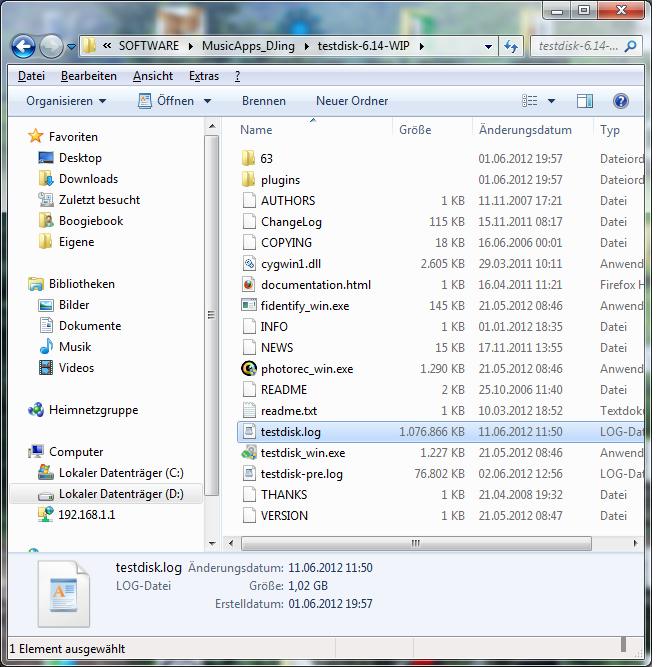Select the ChangeLog file
Screen dimensions: 660x667
click(291, 222)
